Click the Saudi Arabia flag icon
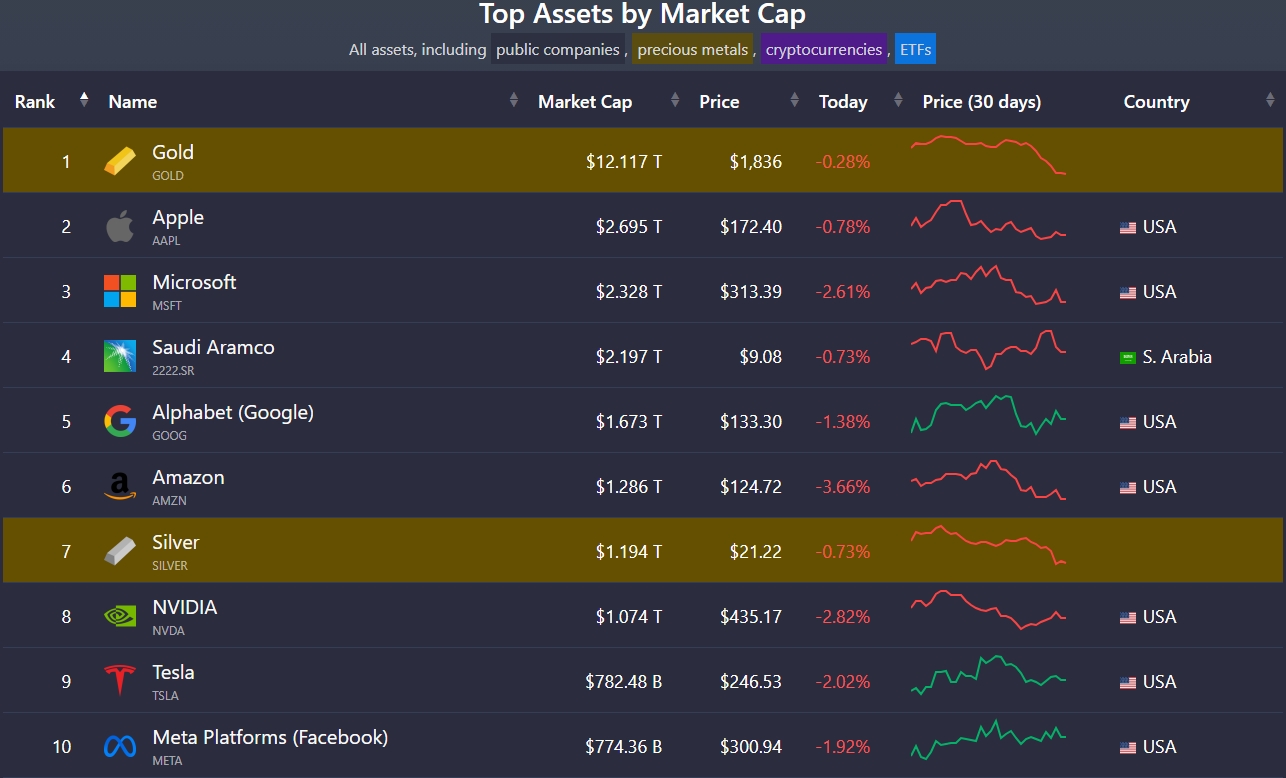This screenshot has width=1286, height=778. click(1128, 357)
